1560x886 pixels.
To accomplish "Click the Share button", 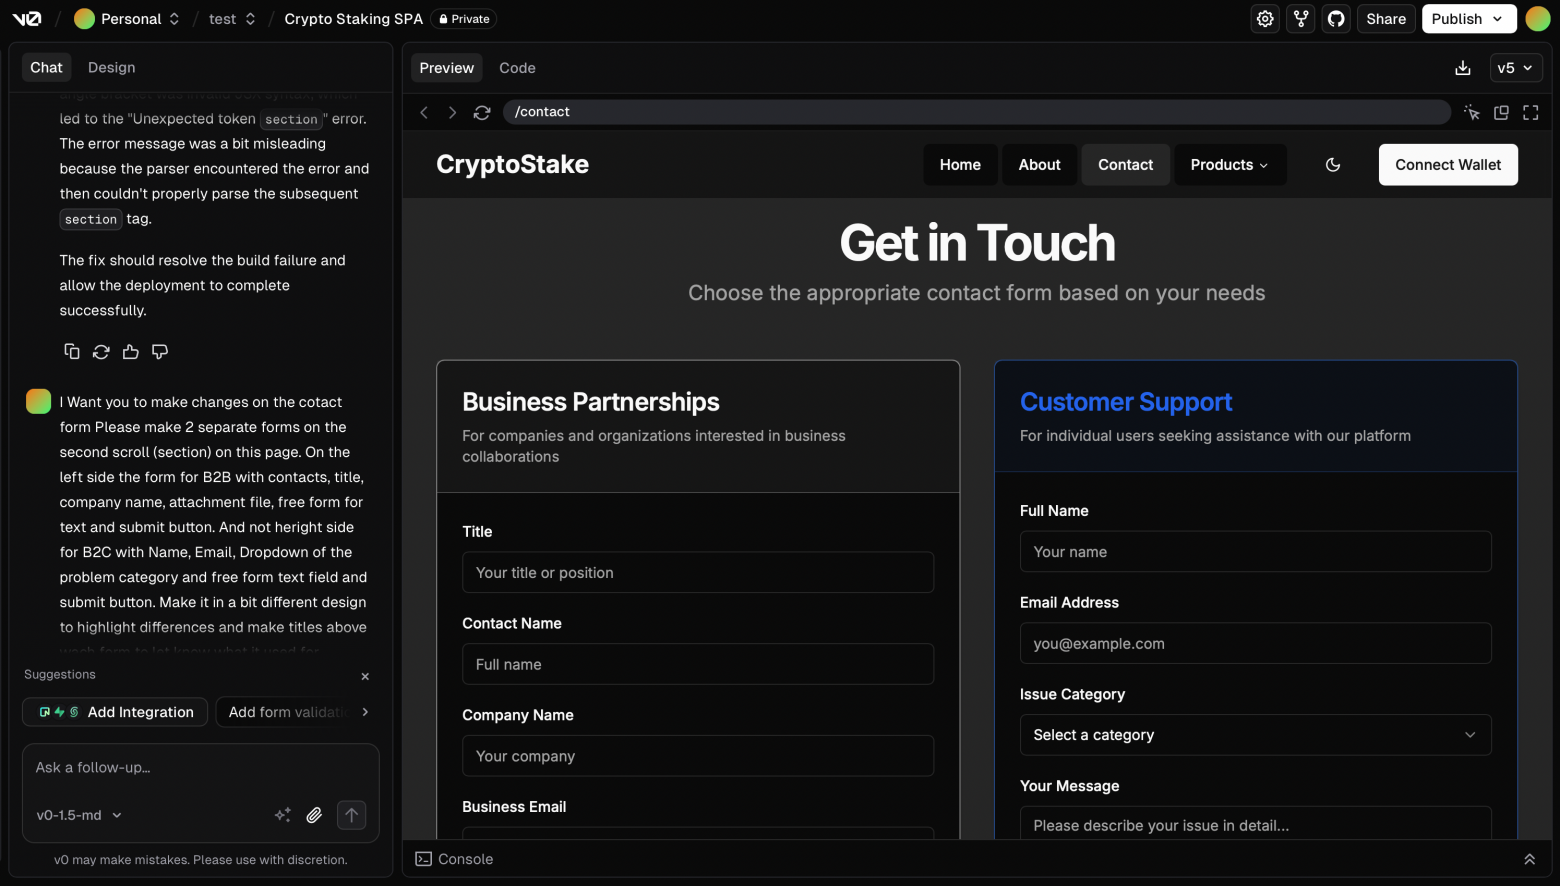I will coord(1385,19).
